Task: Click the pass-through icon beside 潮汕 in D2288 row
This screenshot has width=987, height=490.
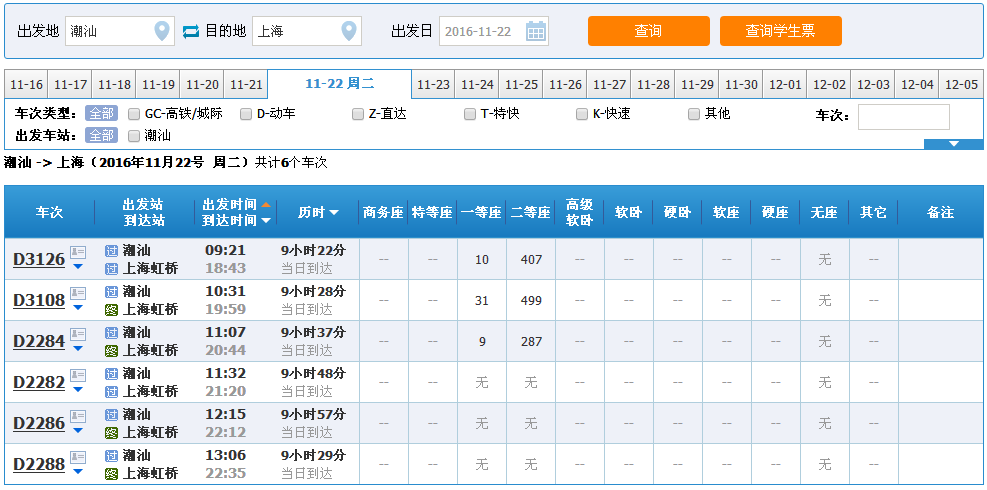Action: point(111,455)
